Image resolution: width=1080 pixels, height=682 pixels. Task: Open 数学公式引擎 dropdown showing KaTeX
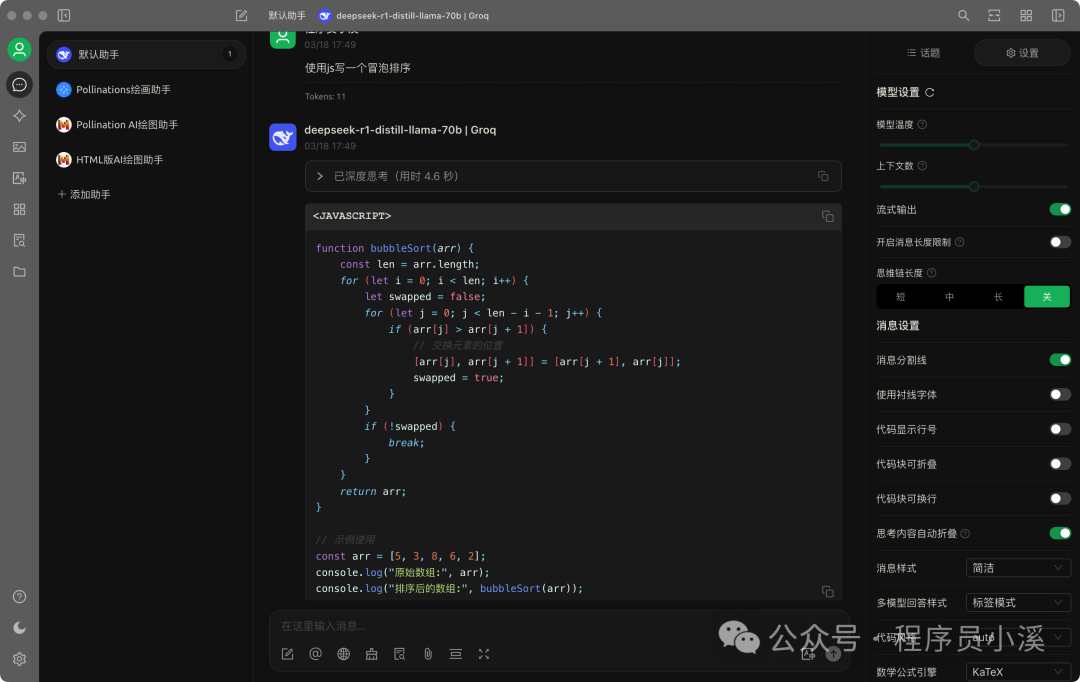1018,672
